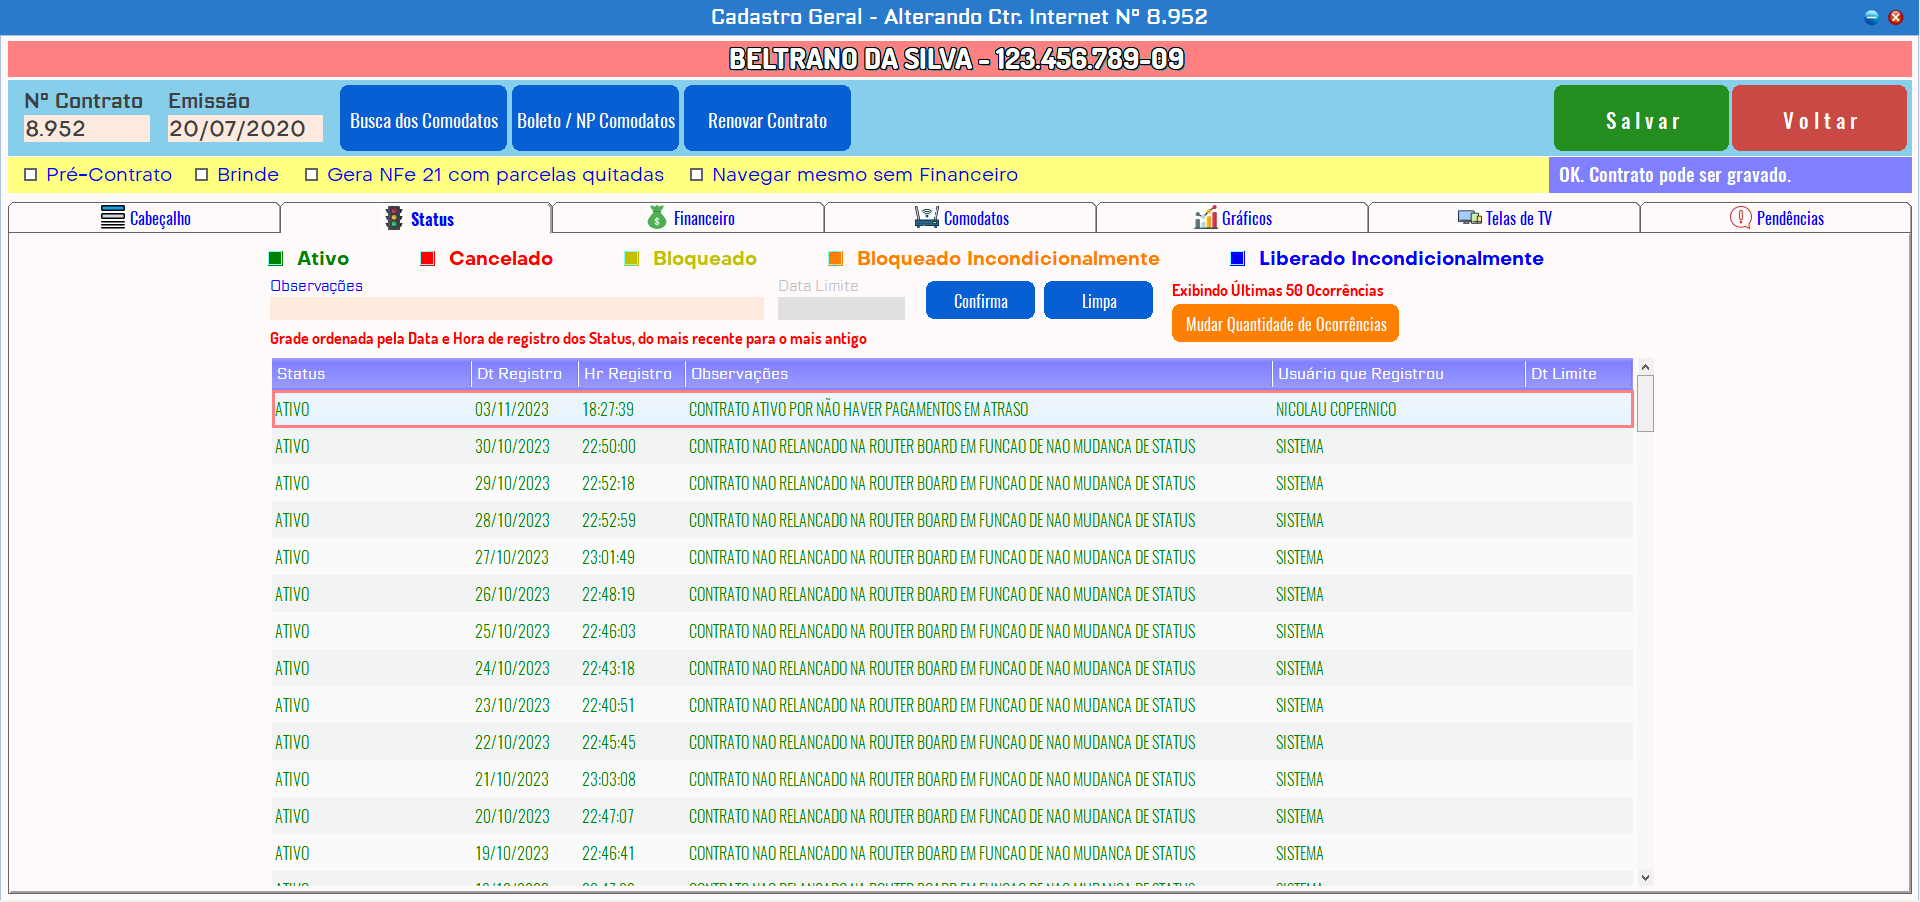Select the Ativo status option

(276, 259)
